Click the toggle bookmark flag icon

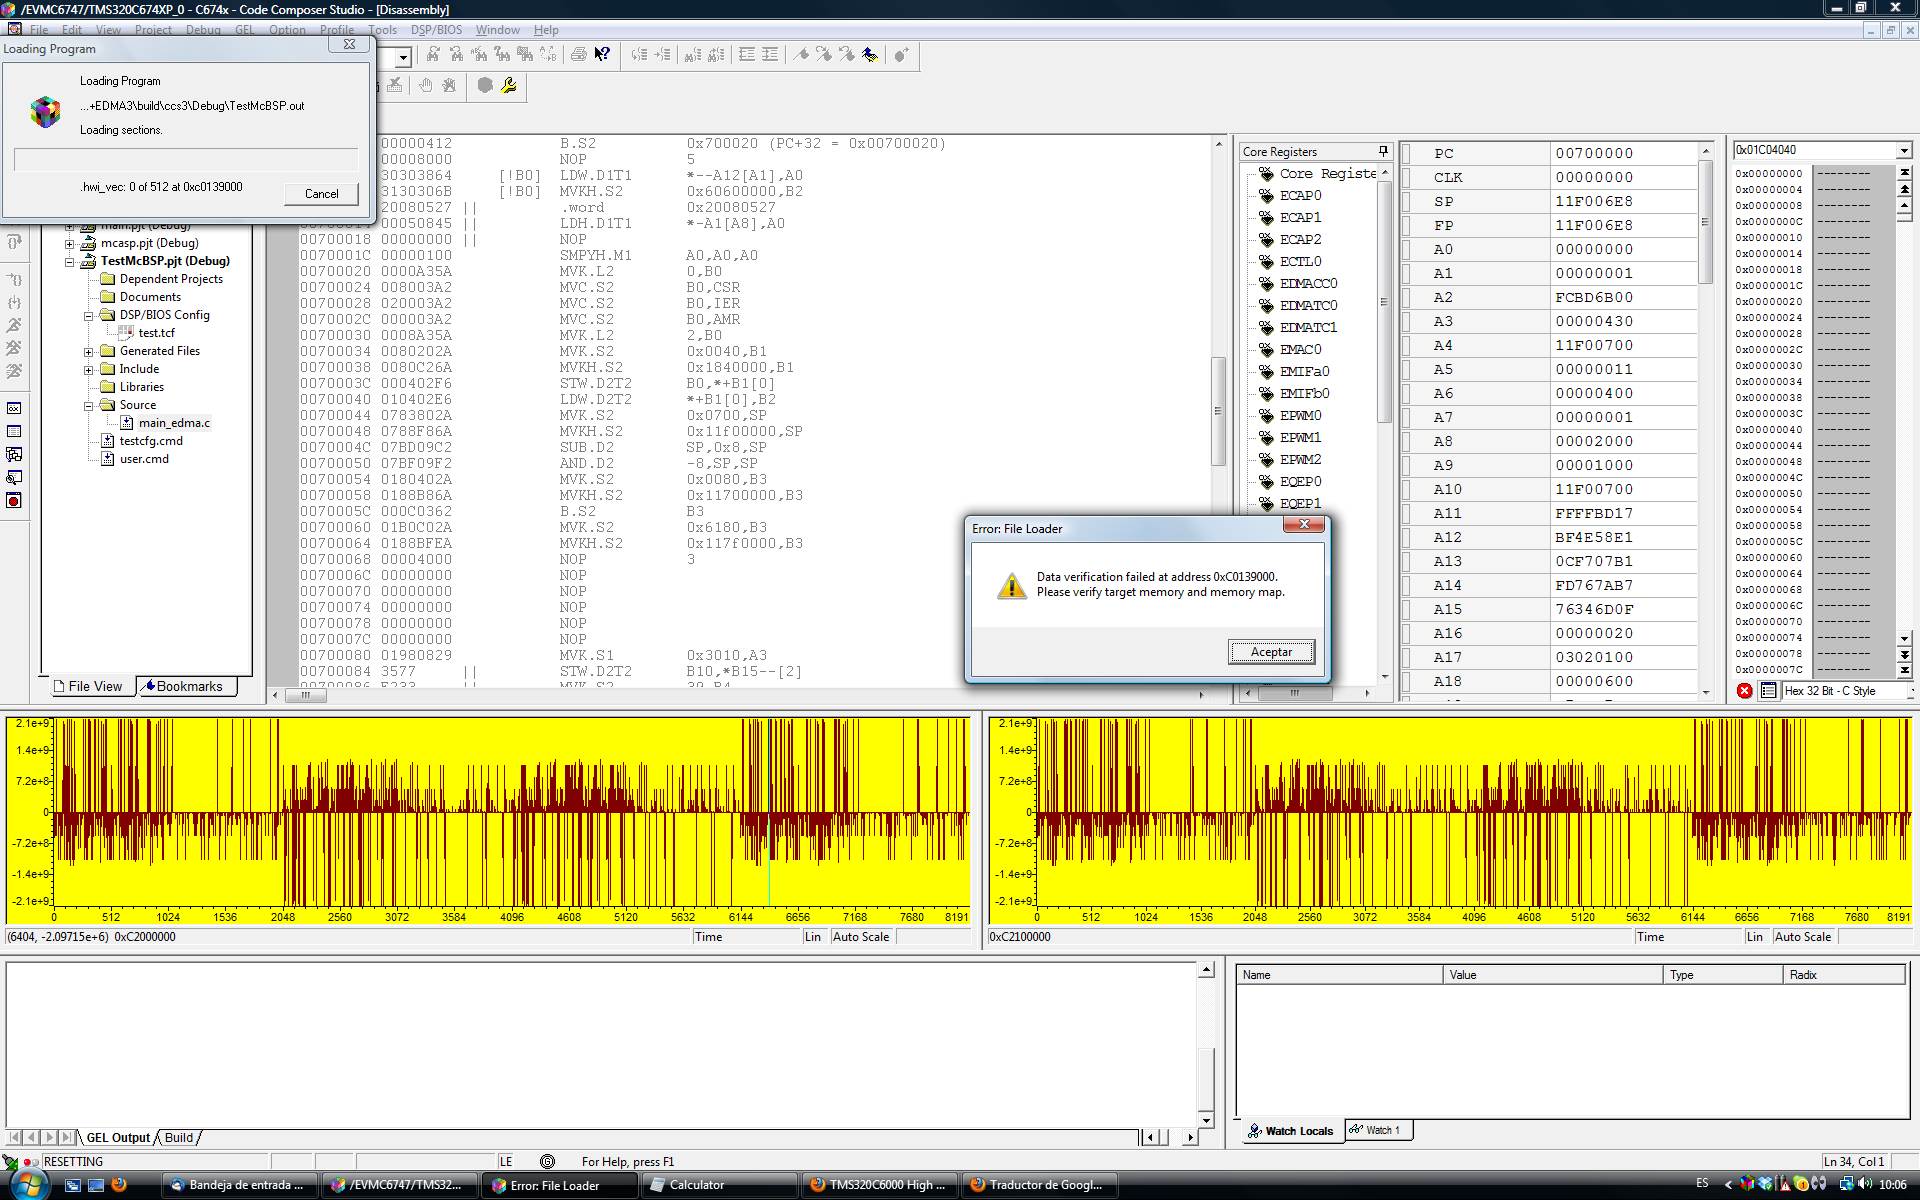(x=801, y=54)
